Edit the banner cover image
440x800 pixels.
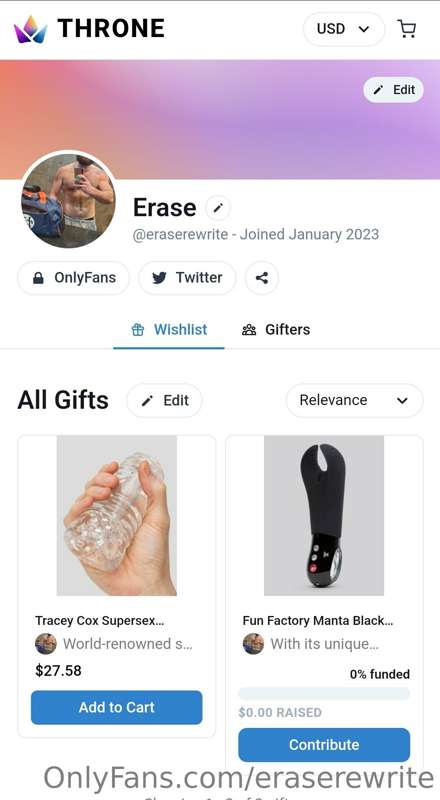(393, 90)
